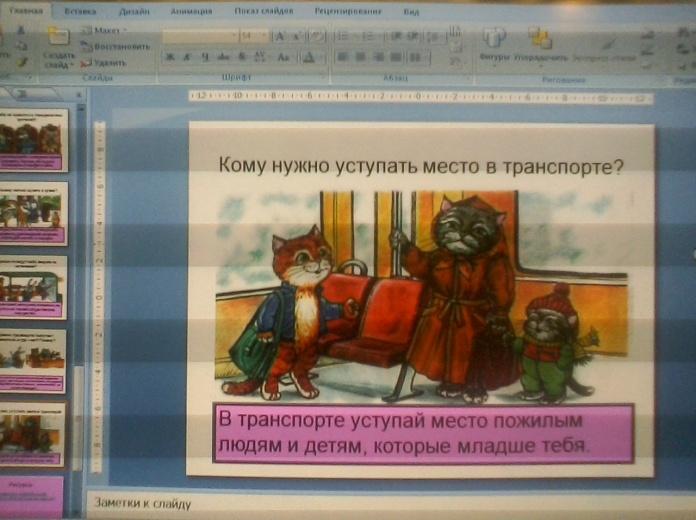Click the Cut scissors icon
696x520 pixels.
point(21,30)
